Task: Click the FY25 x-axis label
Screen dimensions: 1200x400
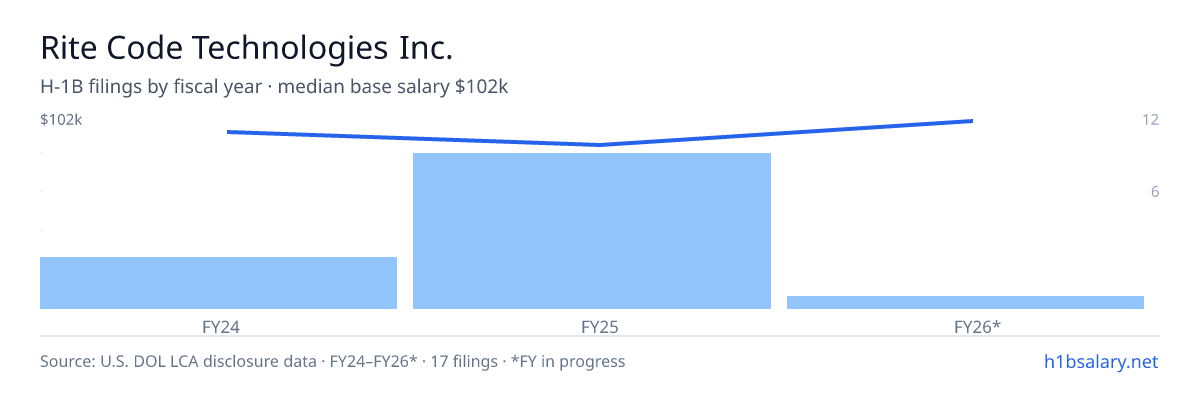Action: click(592, 326)
